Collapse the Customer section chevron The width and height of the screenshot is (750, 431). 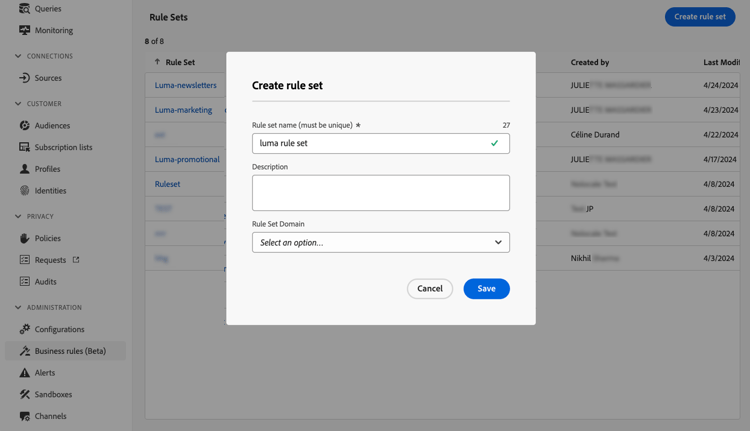click(x=18, y=104)
